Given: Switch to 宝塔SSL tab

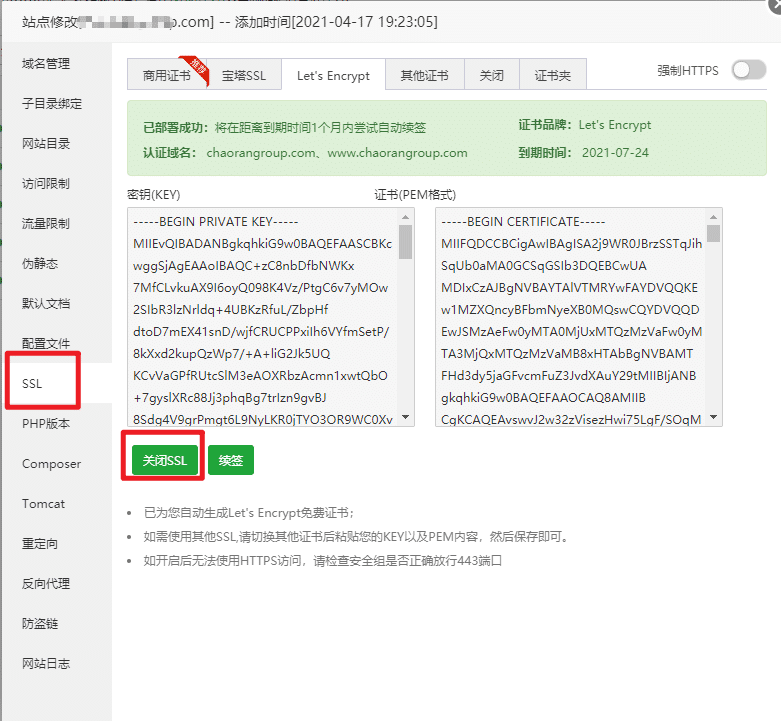Looking at the screenshot, I should pos(244,75).
